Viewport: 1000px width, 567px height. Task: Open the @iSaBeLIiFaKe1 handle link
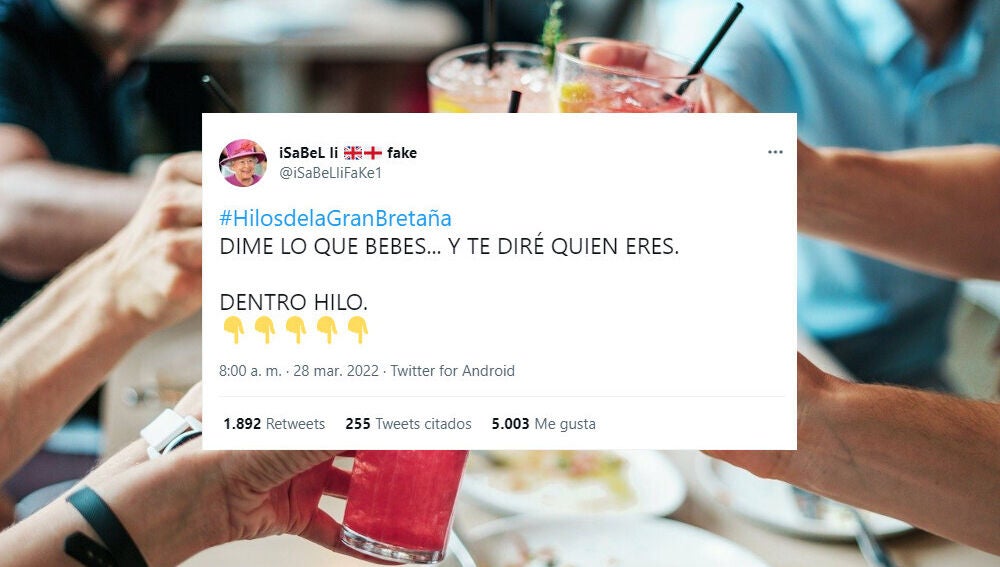330,172
